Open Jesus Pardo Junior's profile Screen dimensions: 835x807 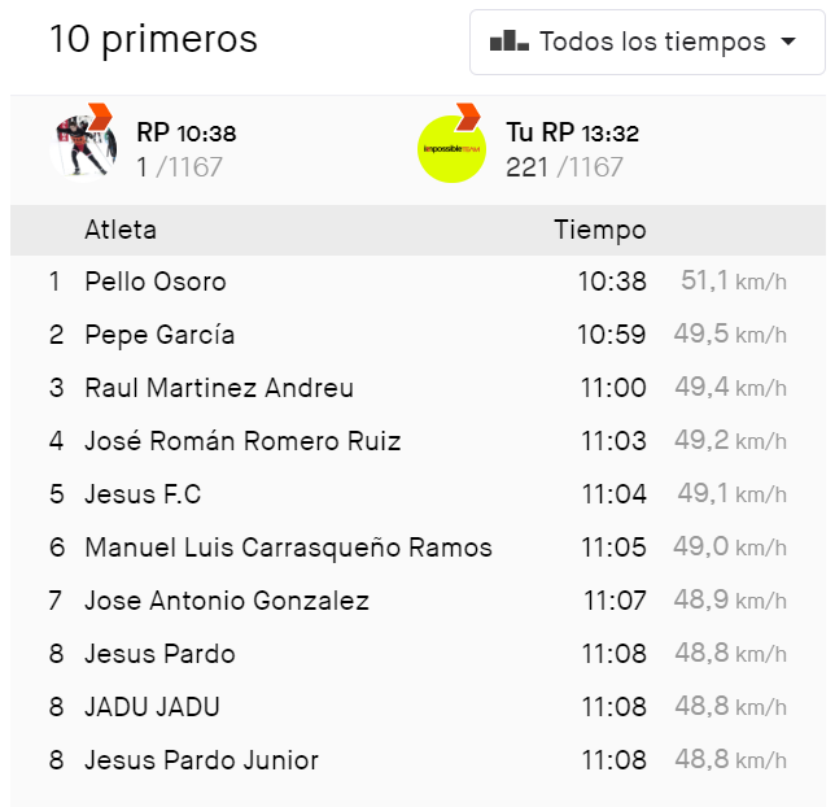click(x=201, y=760)
